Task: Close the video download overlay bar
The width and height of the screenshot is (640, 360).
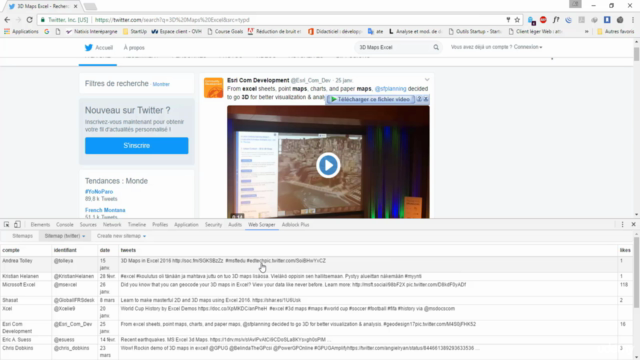Action: 426,99
